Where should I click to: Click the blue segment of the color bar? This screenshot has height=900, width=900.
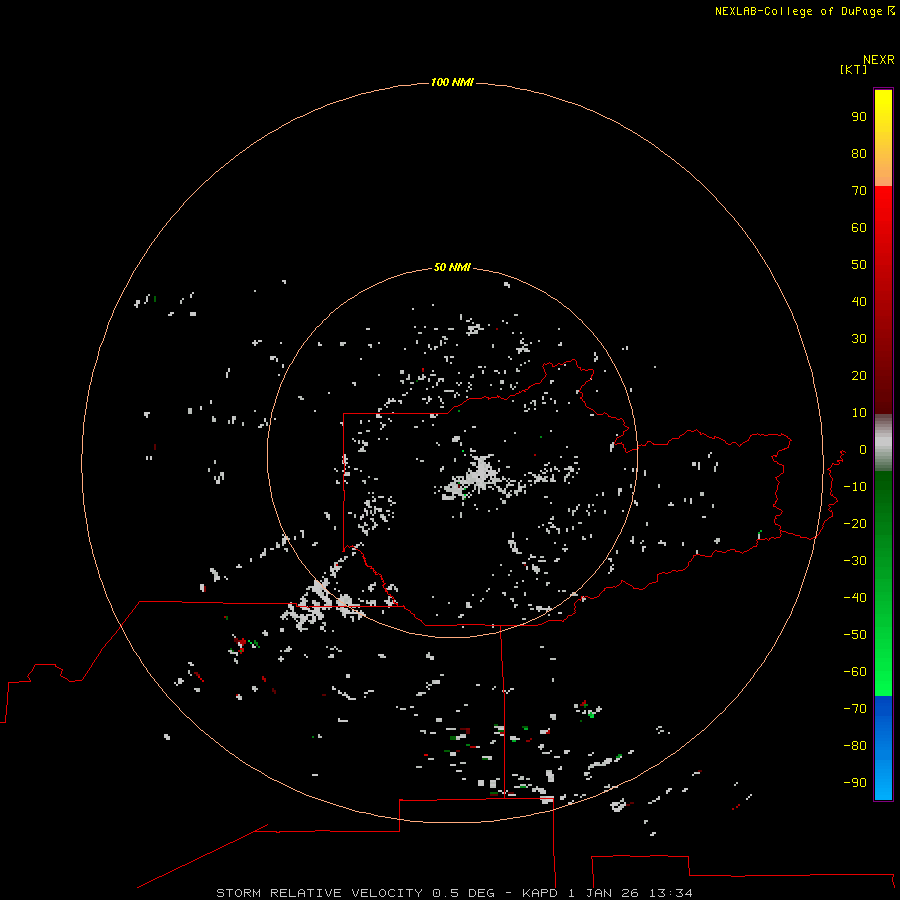click(883, 748)
